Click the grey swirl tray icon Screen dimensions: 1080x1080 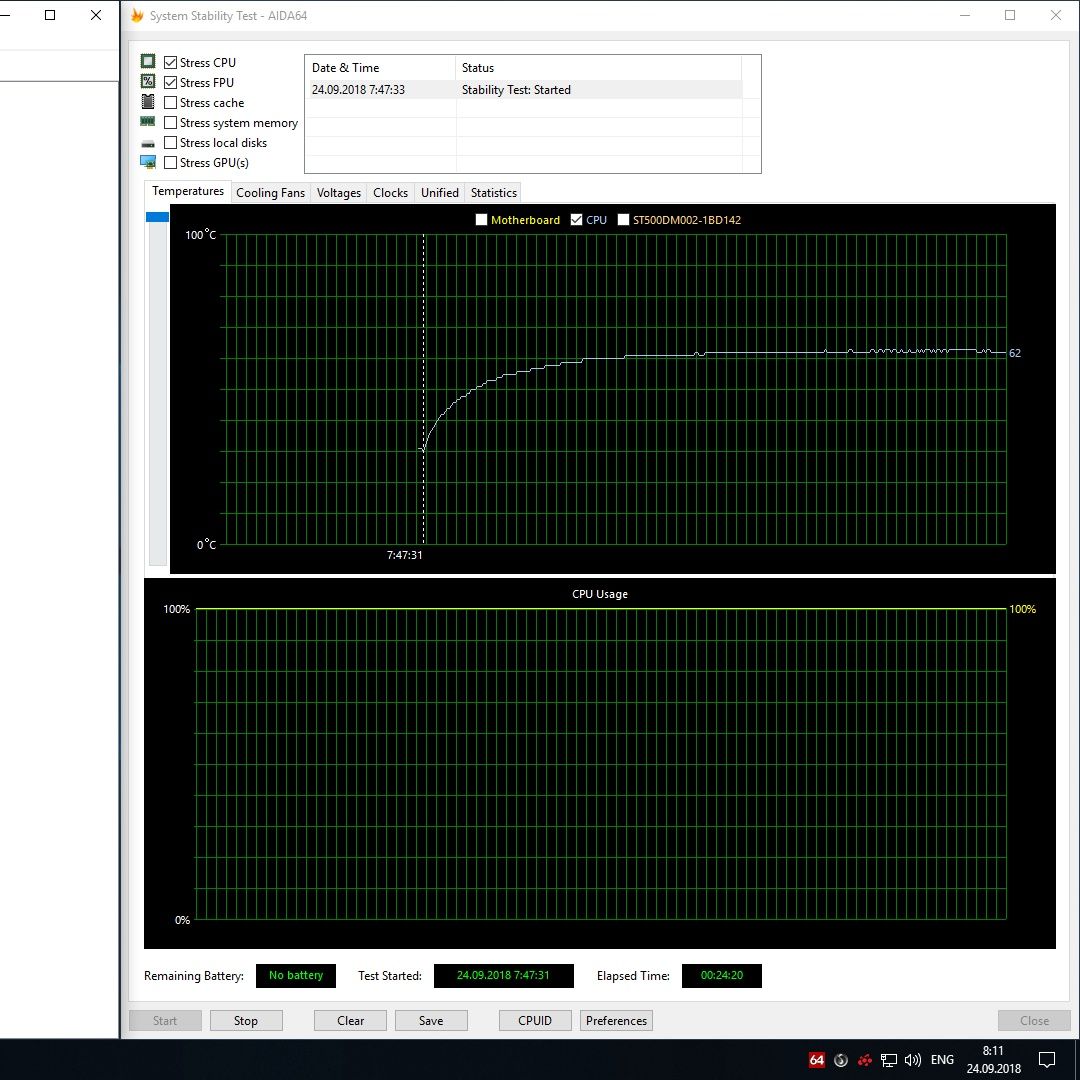840,1060
